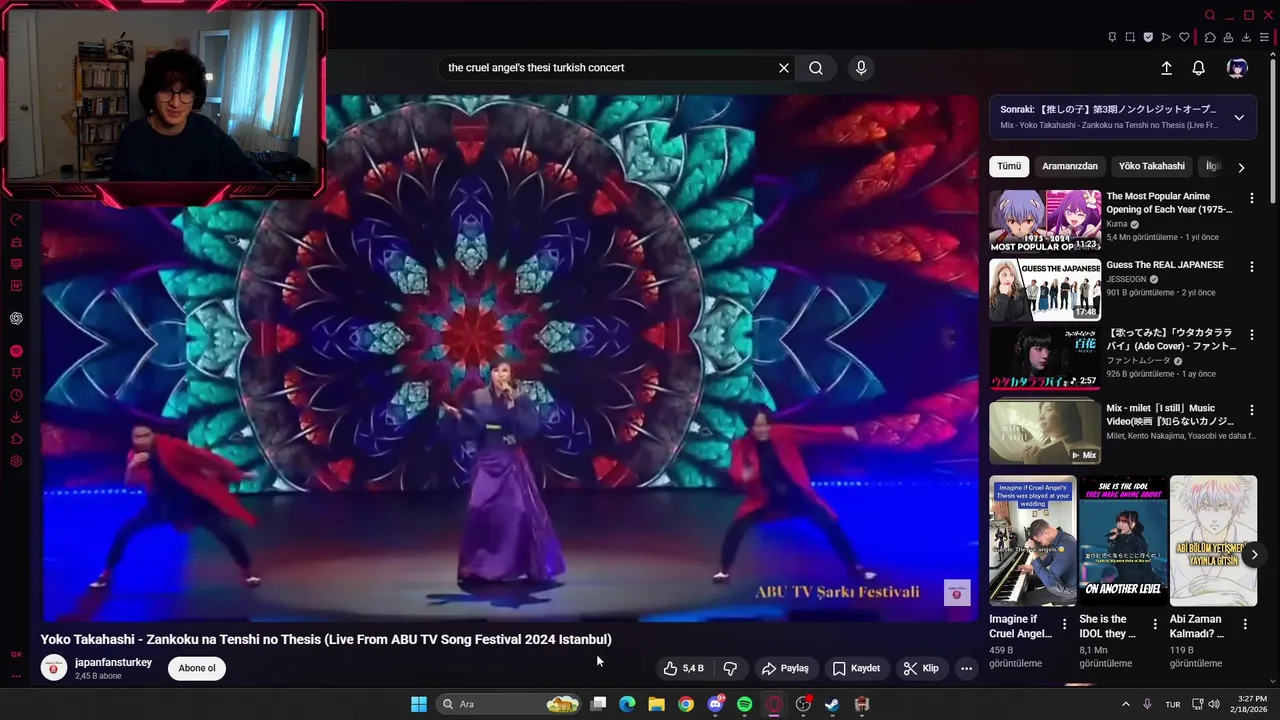Start voice search with the microphone icon
Screen dimensions: 1280x720
[x=861, y=68]
